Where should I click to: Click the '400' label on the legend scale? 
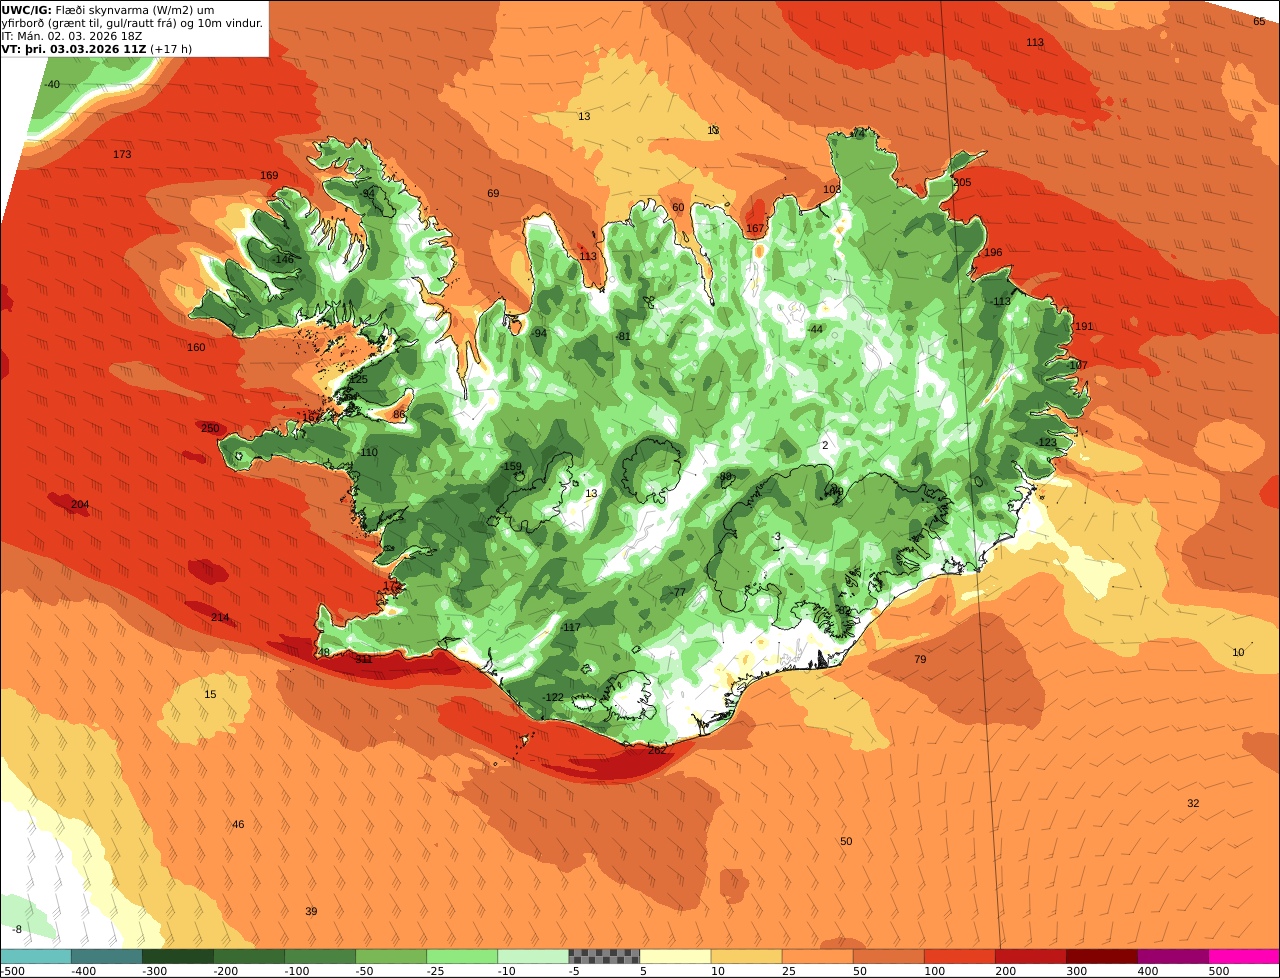pyautogui.click(x=1147, y=971)
